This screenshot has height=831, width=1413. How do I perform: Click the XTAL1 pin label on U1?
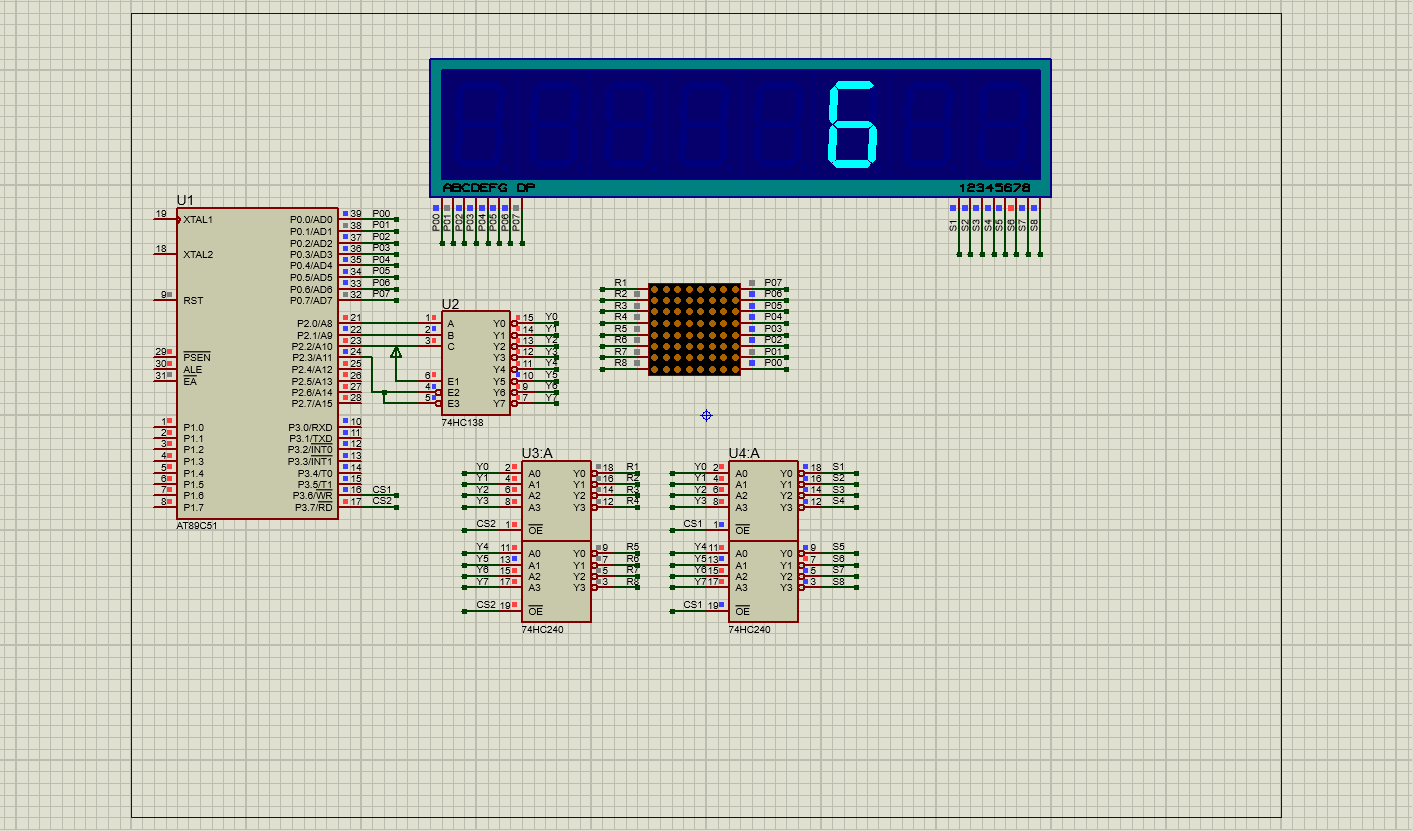pyautogui.click(x=198, y=219)
